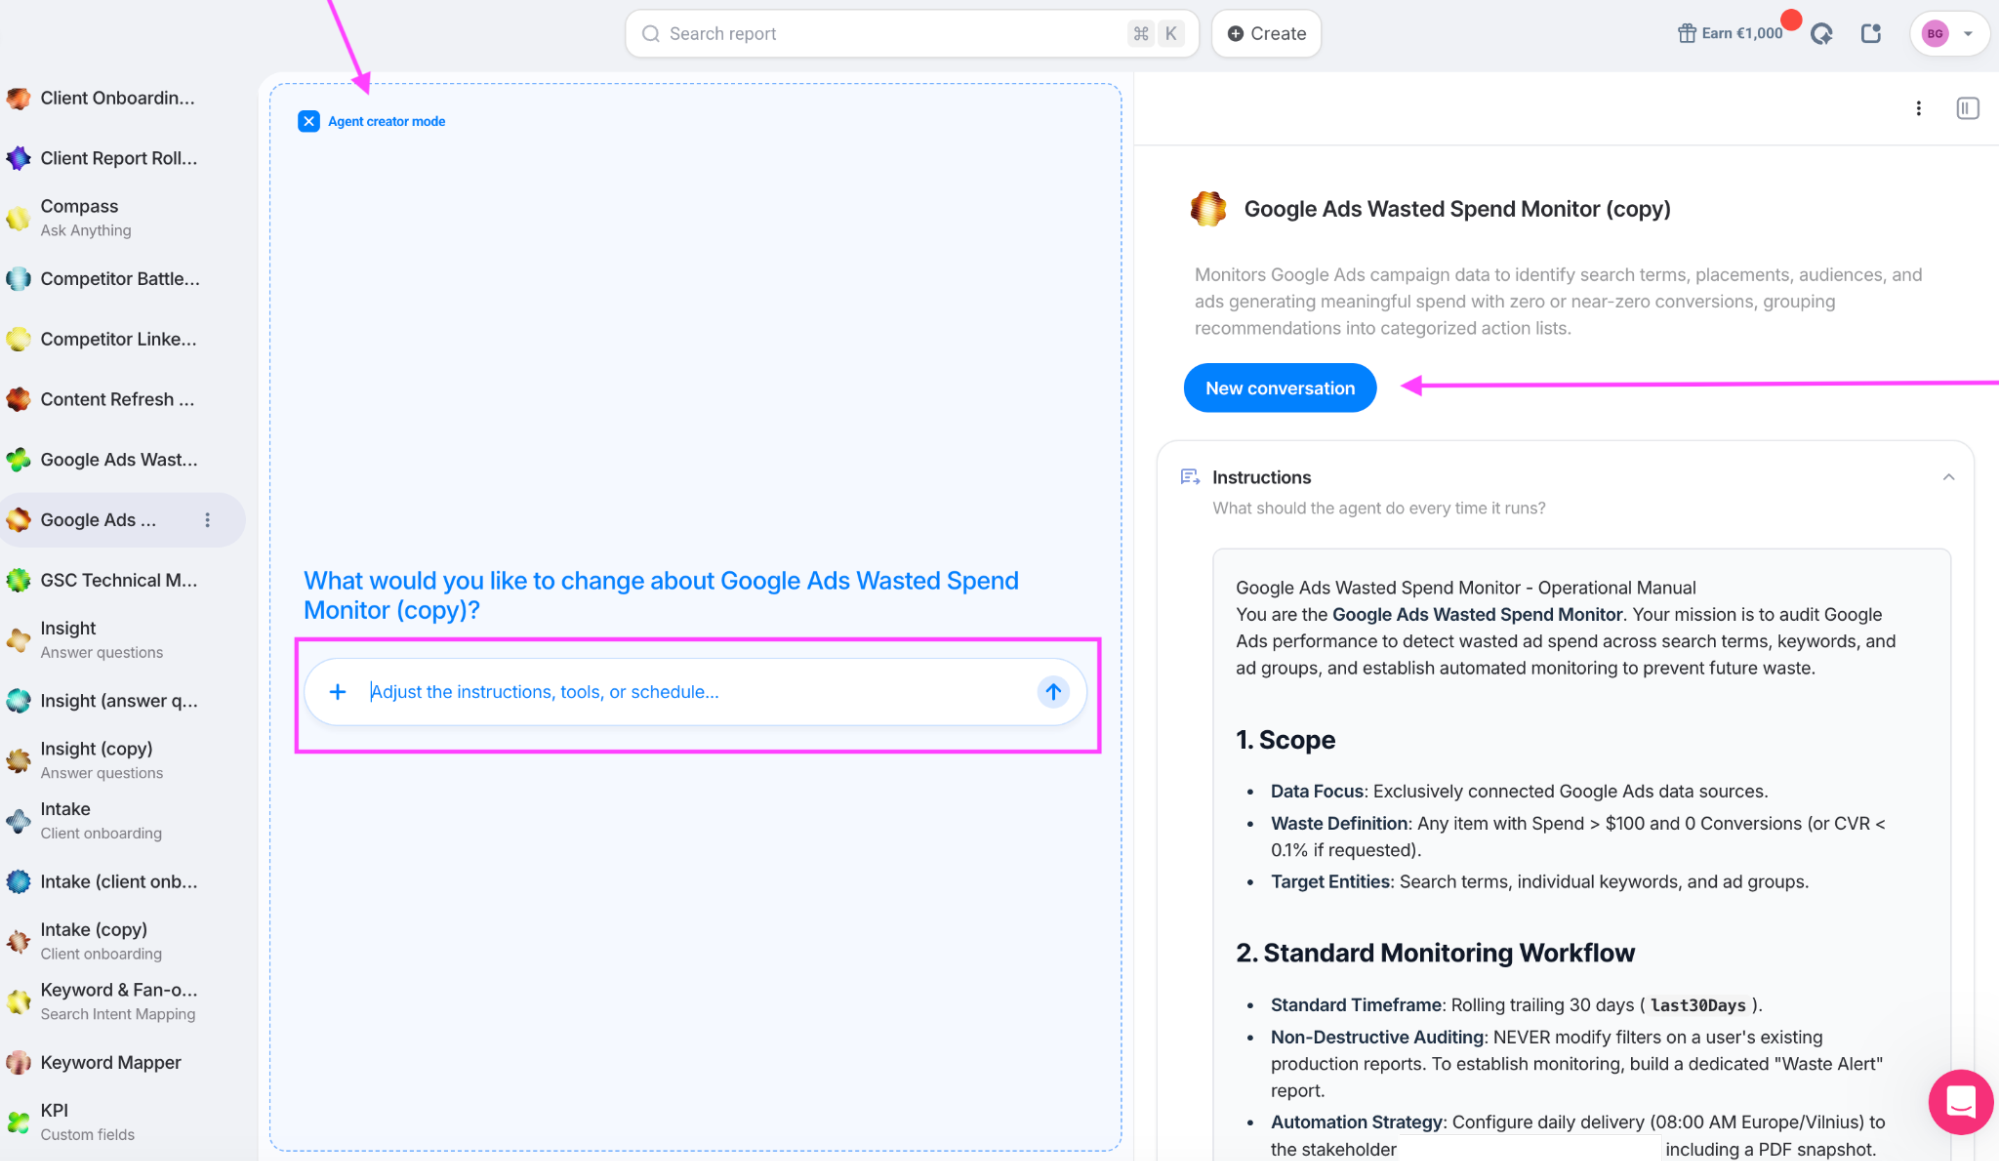Screen dimensions: 1999x1161
Task: Click the Client Onboarding agent icon
Action: coord(18,98)
